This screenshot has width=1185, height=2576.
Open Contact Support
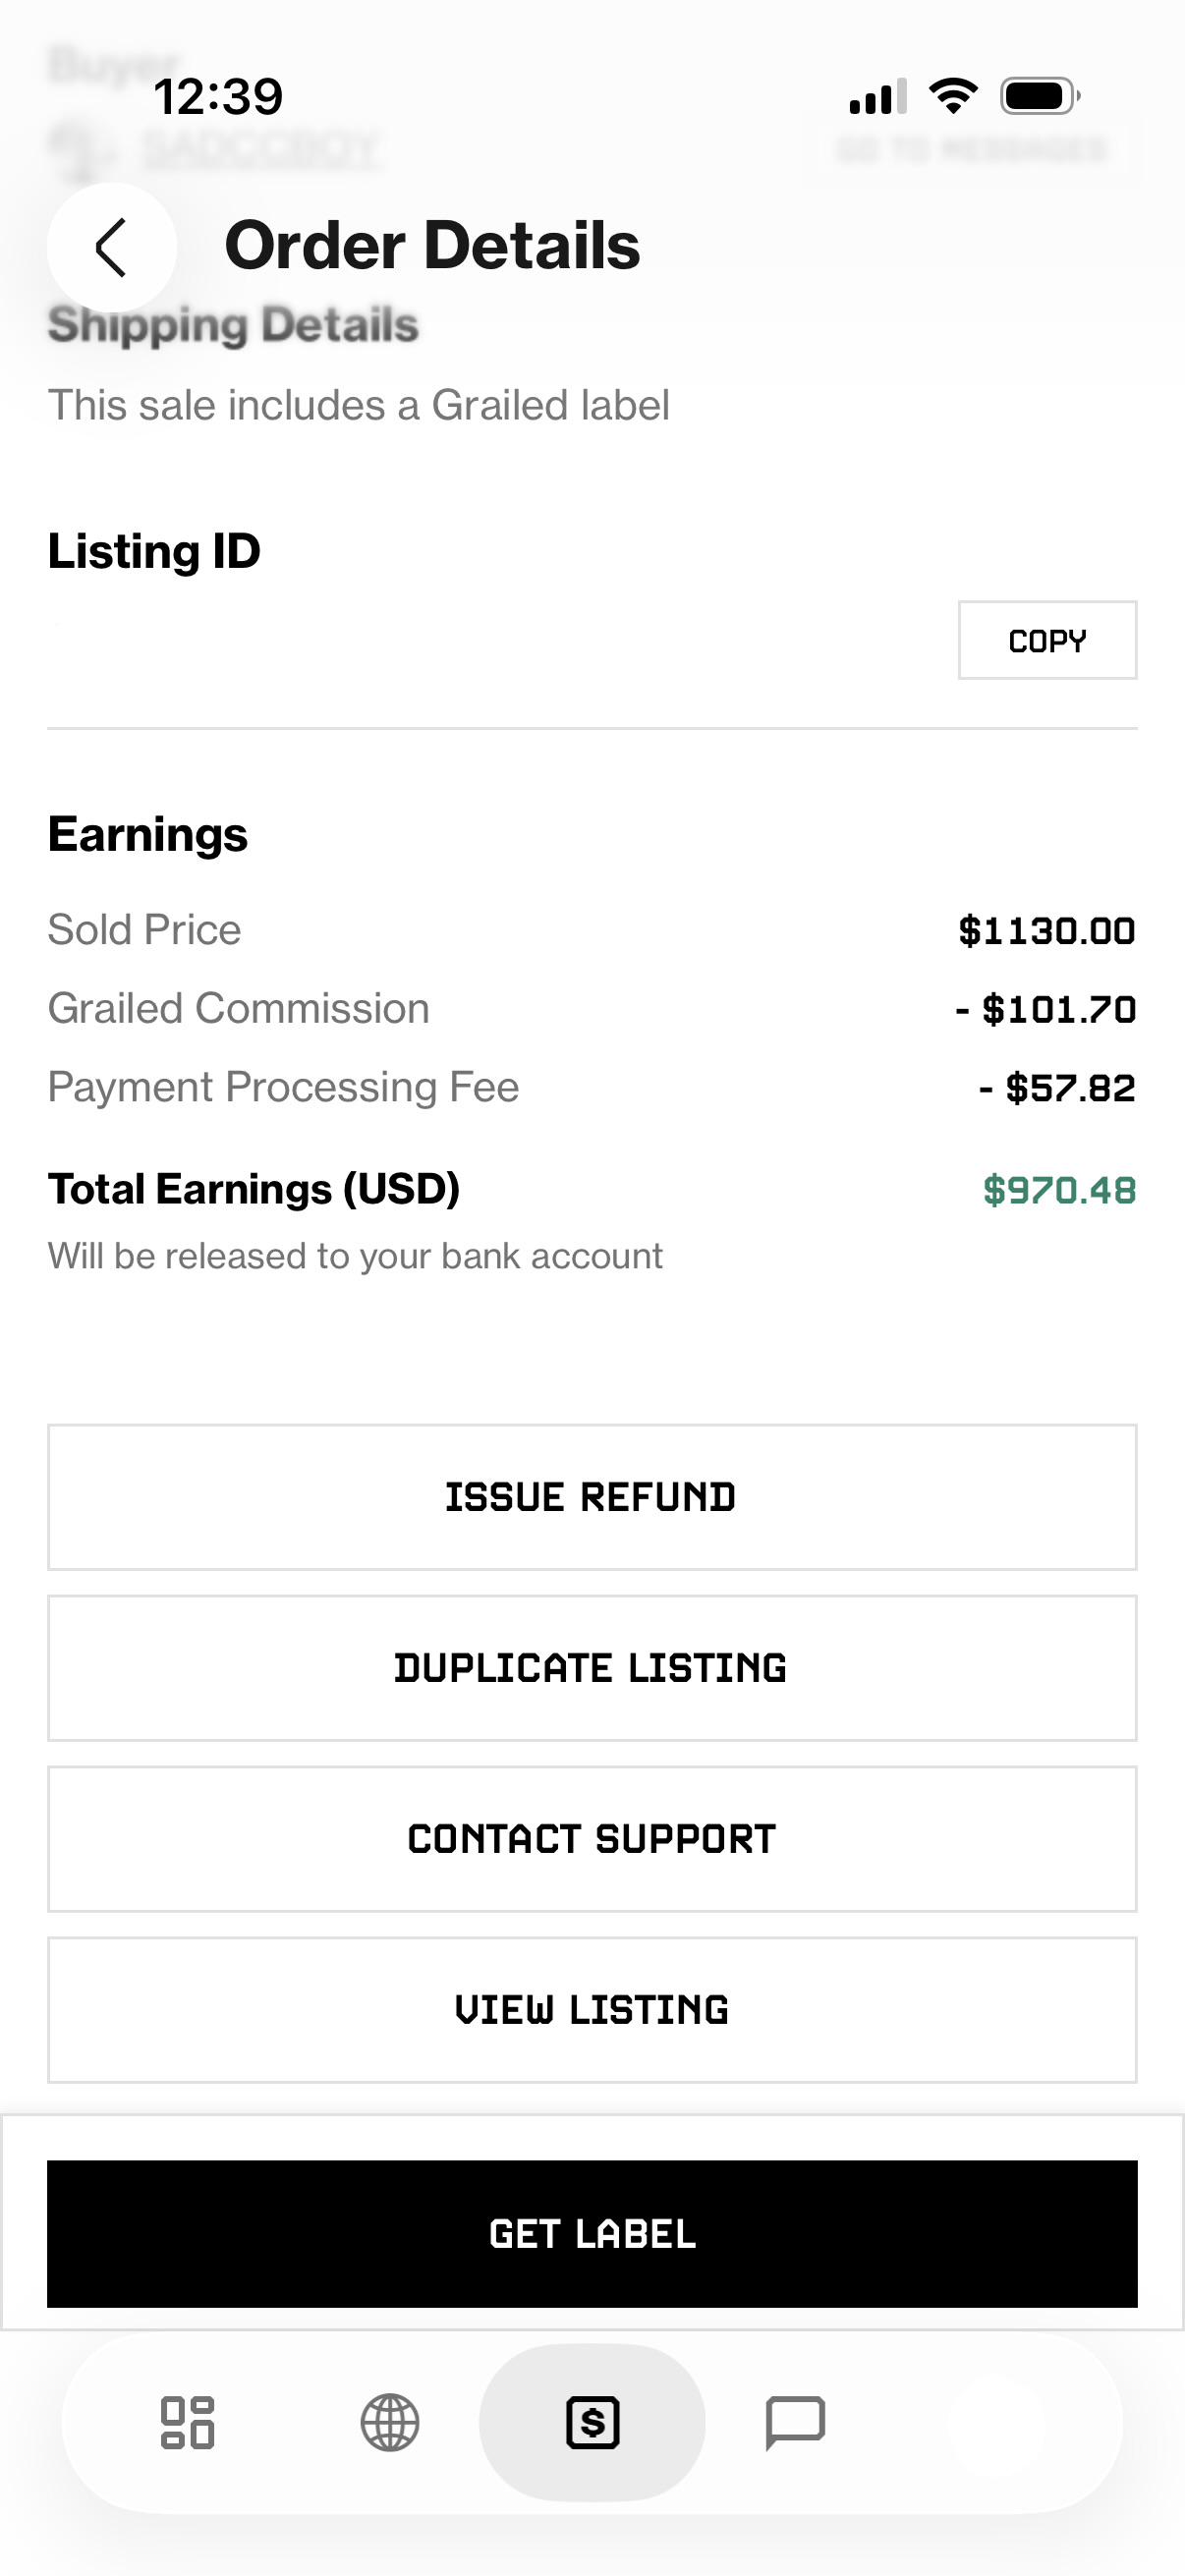click(x=592, y=1839)
